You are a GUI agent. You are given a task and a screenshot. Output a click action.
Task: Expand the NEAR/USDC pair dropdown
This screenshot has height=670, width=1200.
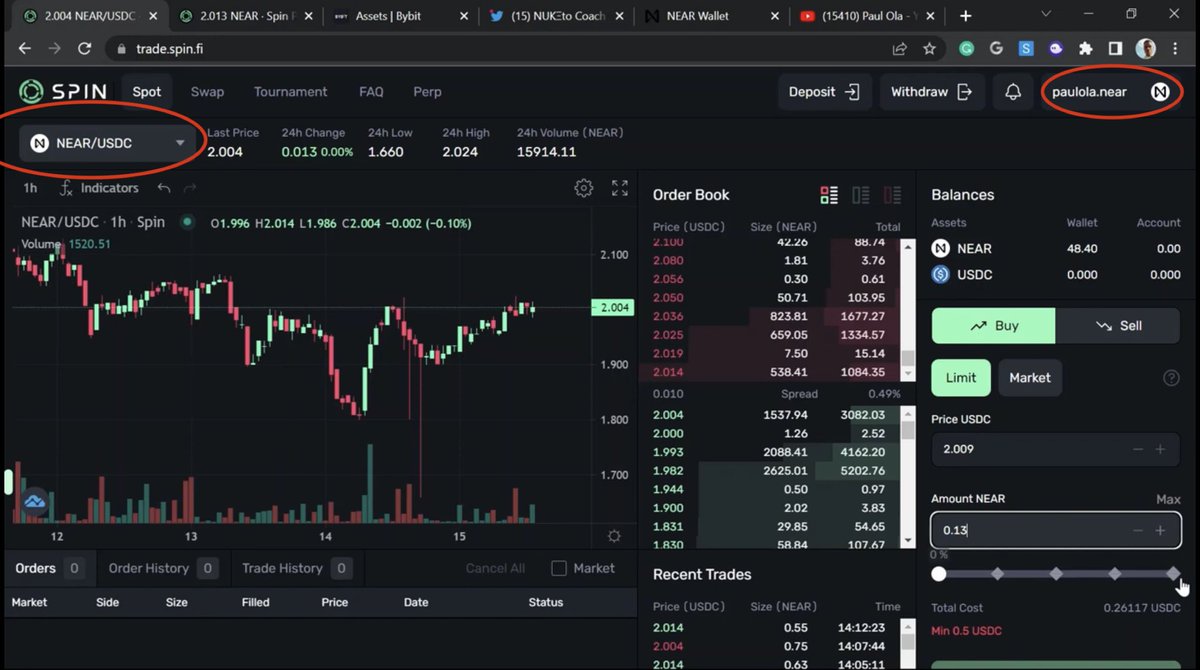click(x=108, y=143)
